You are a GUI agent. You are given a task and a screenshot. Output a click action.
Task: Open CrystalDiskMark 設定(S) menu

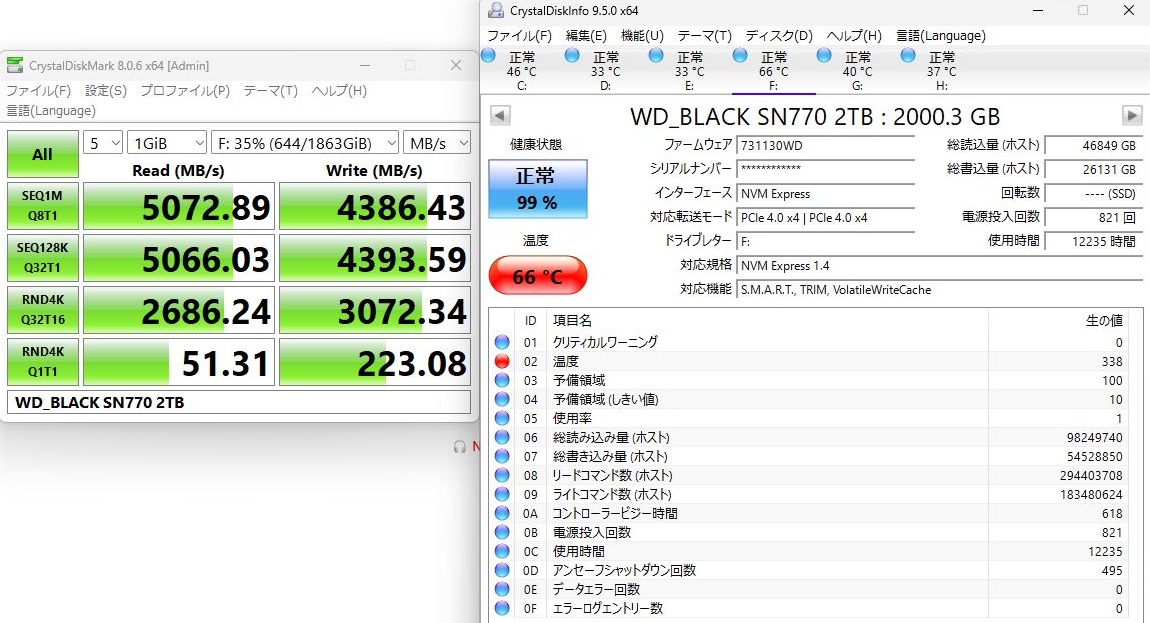coord(106,91)
